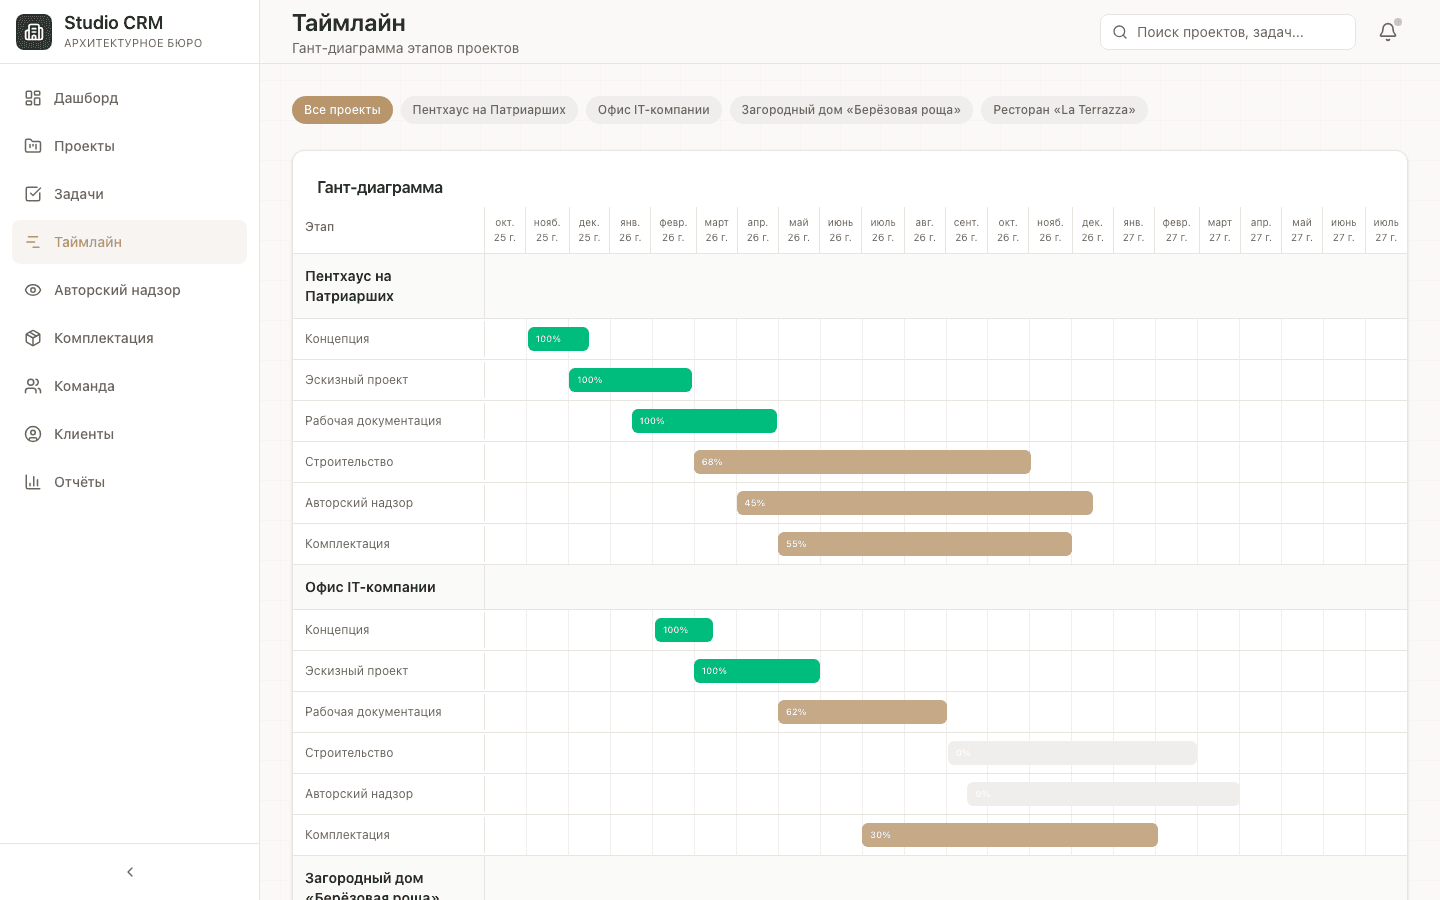This screenshot has height=900, width=1440.
Task: Click the март 26 г. month header
Action: tap(716, 230)
